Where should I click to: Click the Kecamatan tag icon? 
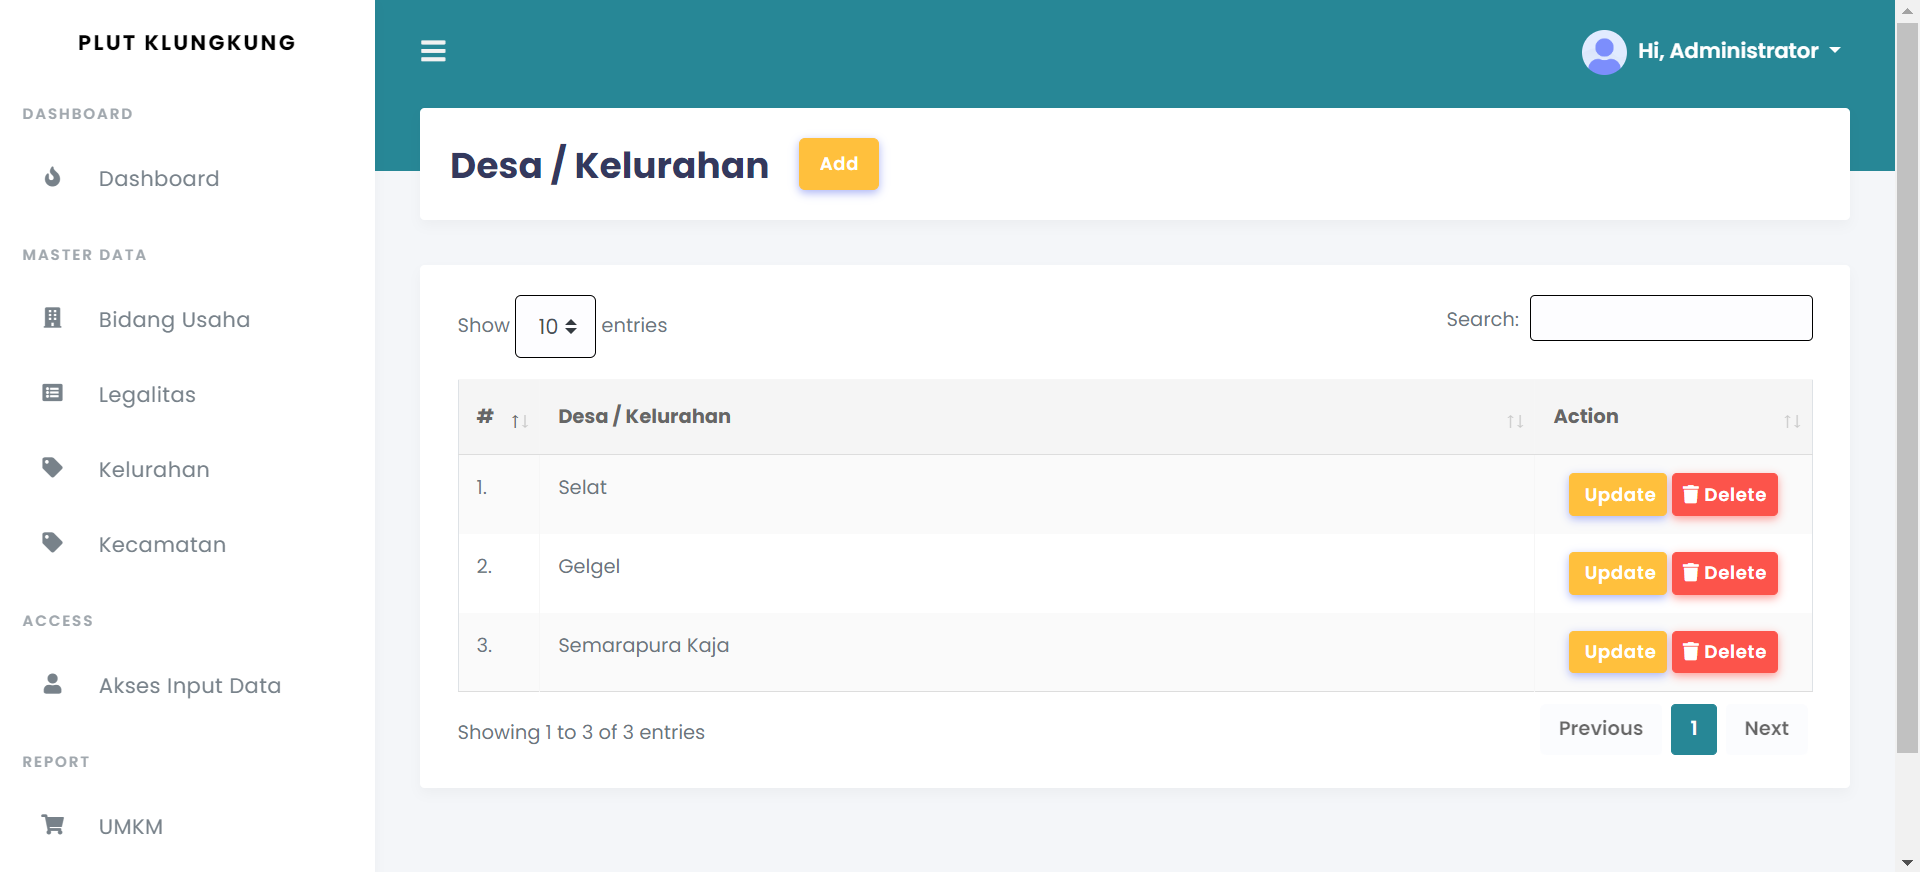pyautogui.click(x=53, y=543)
